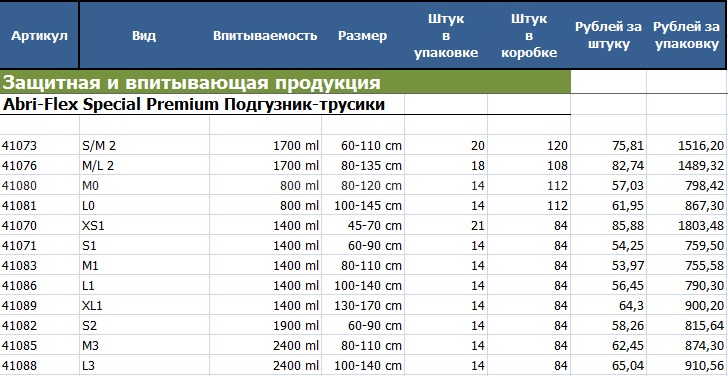
Task: Select the XS1 type cell
Action: coord(144,226)
